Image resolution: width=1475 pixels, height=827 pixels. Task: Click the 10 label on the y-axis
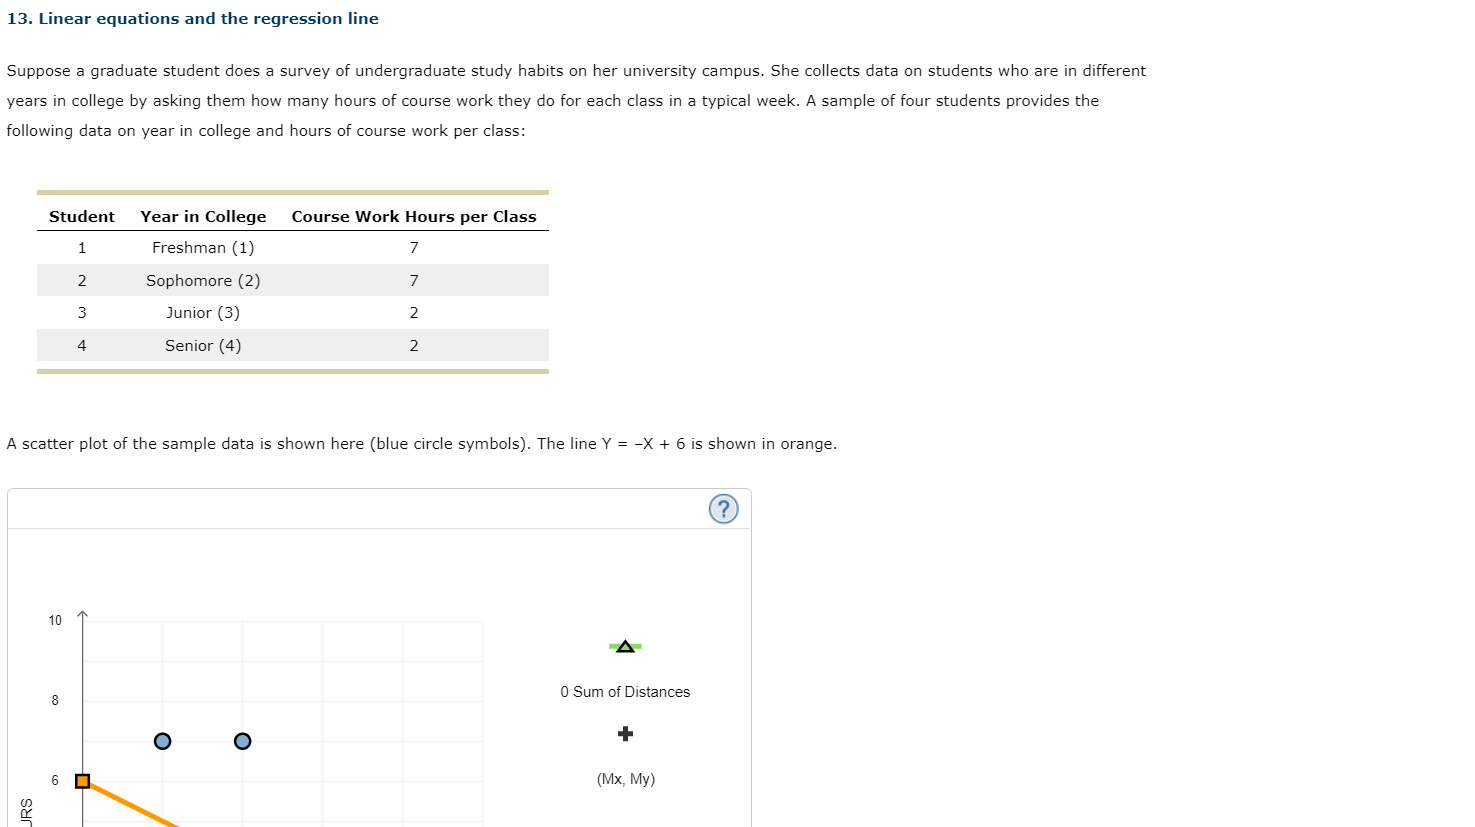coord(55,620)
